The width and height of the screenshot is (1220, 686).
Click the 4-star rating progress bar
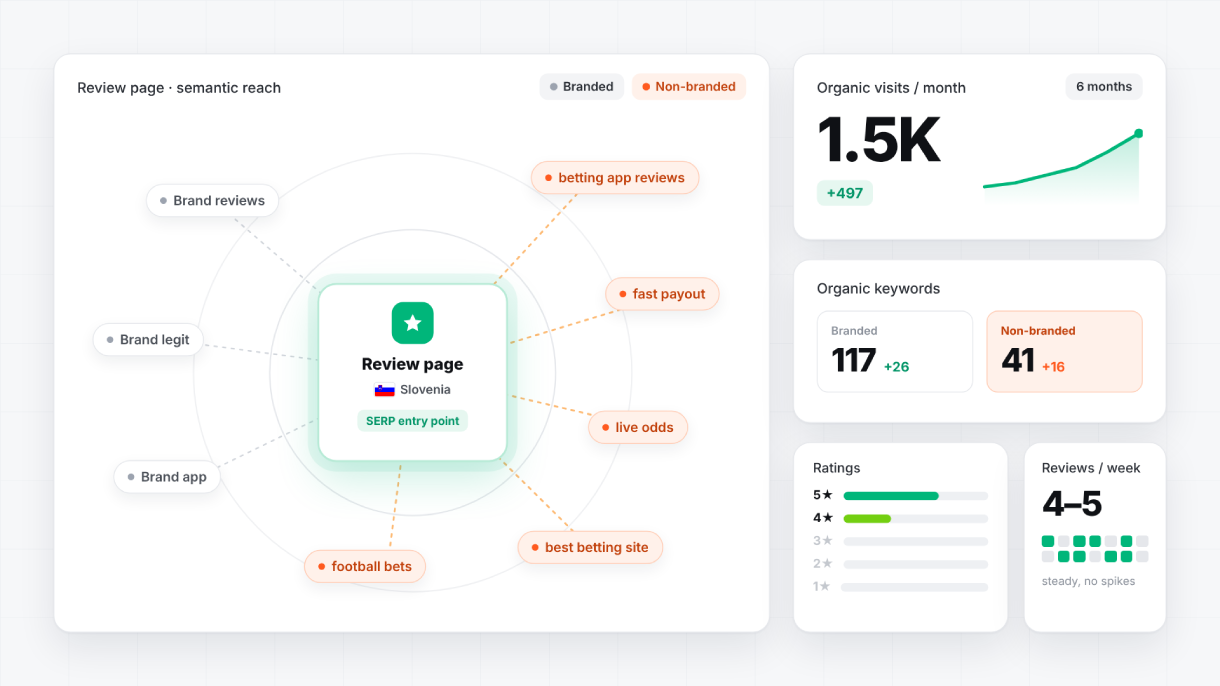pos(916,519)
